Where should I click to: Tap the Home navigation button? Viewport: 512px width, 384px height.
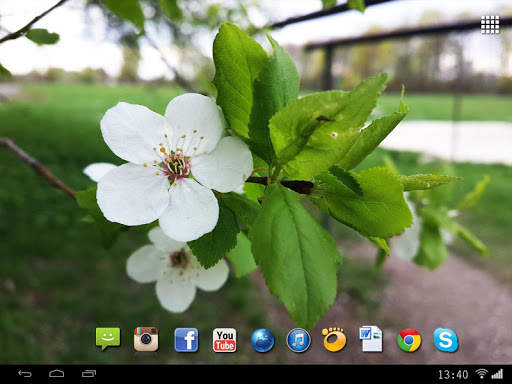click(x=57, y=374)
